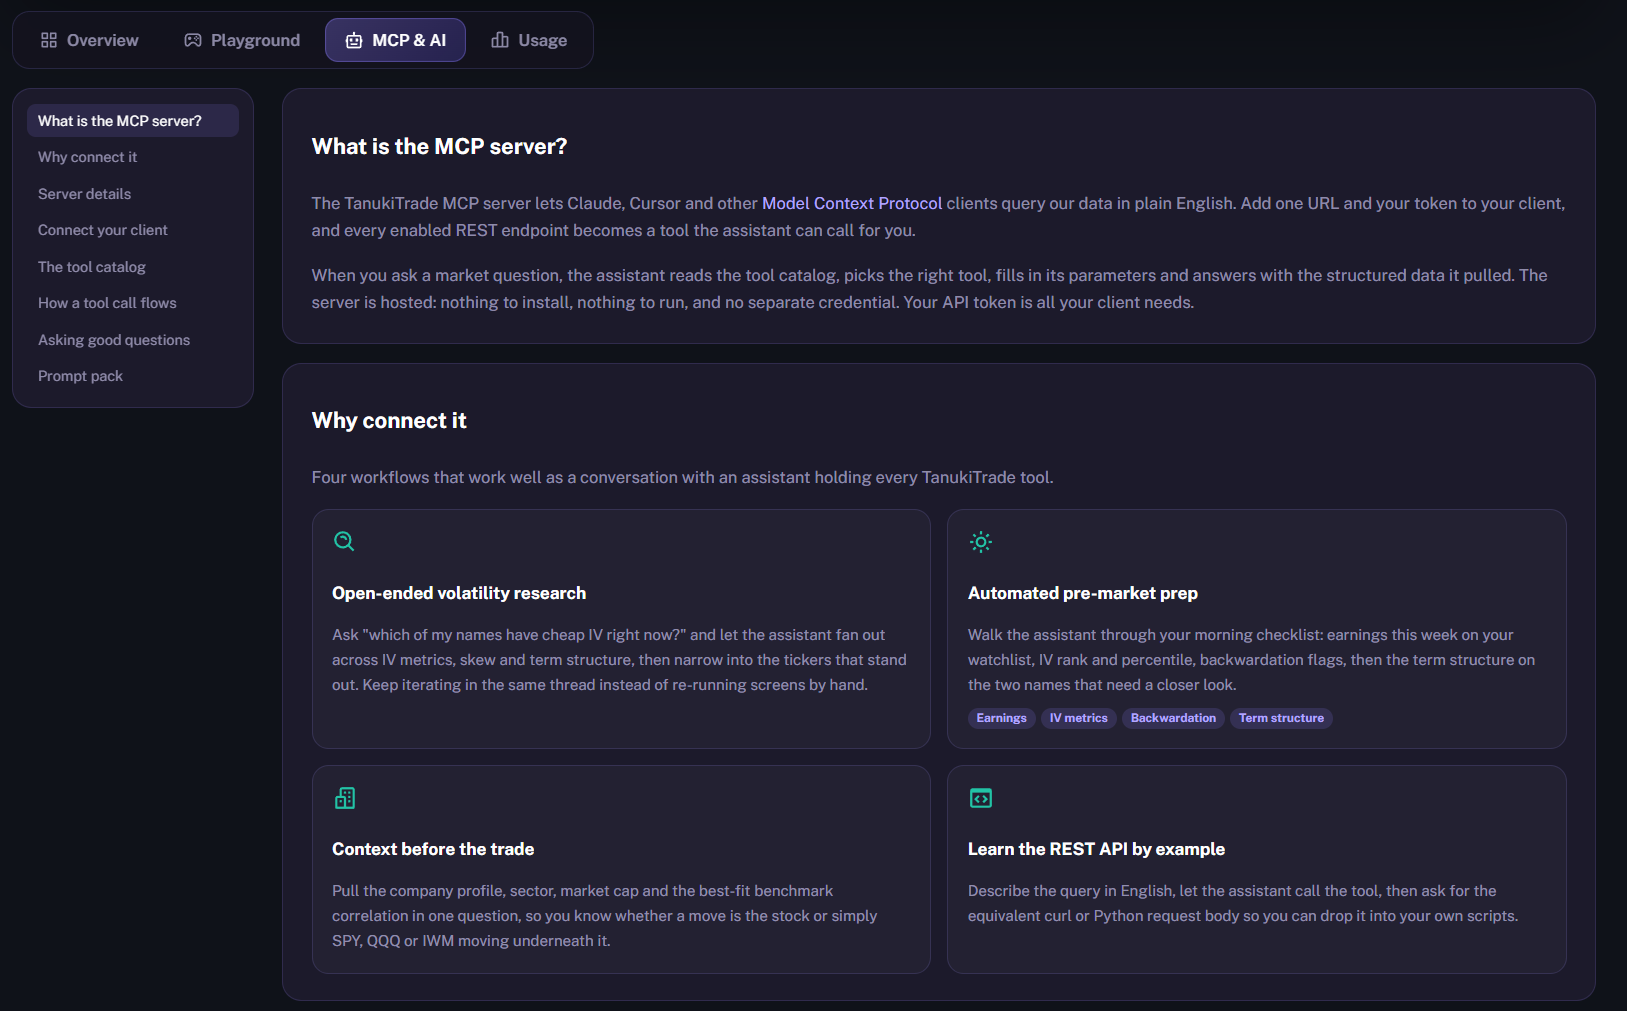Click the code window icon above Learn the REST API

981,798
